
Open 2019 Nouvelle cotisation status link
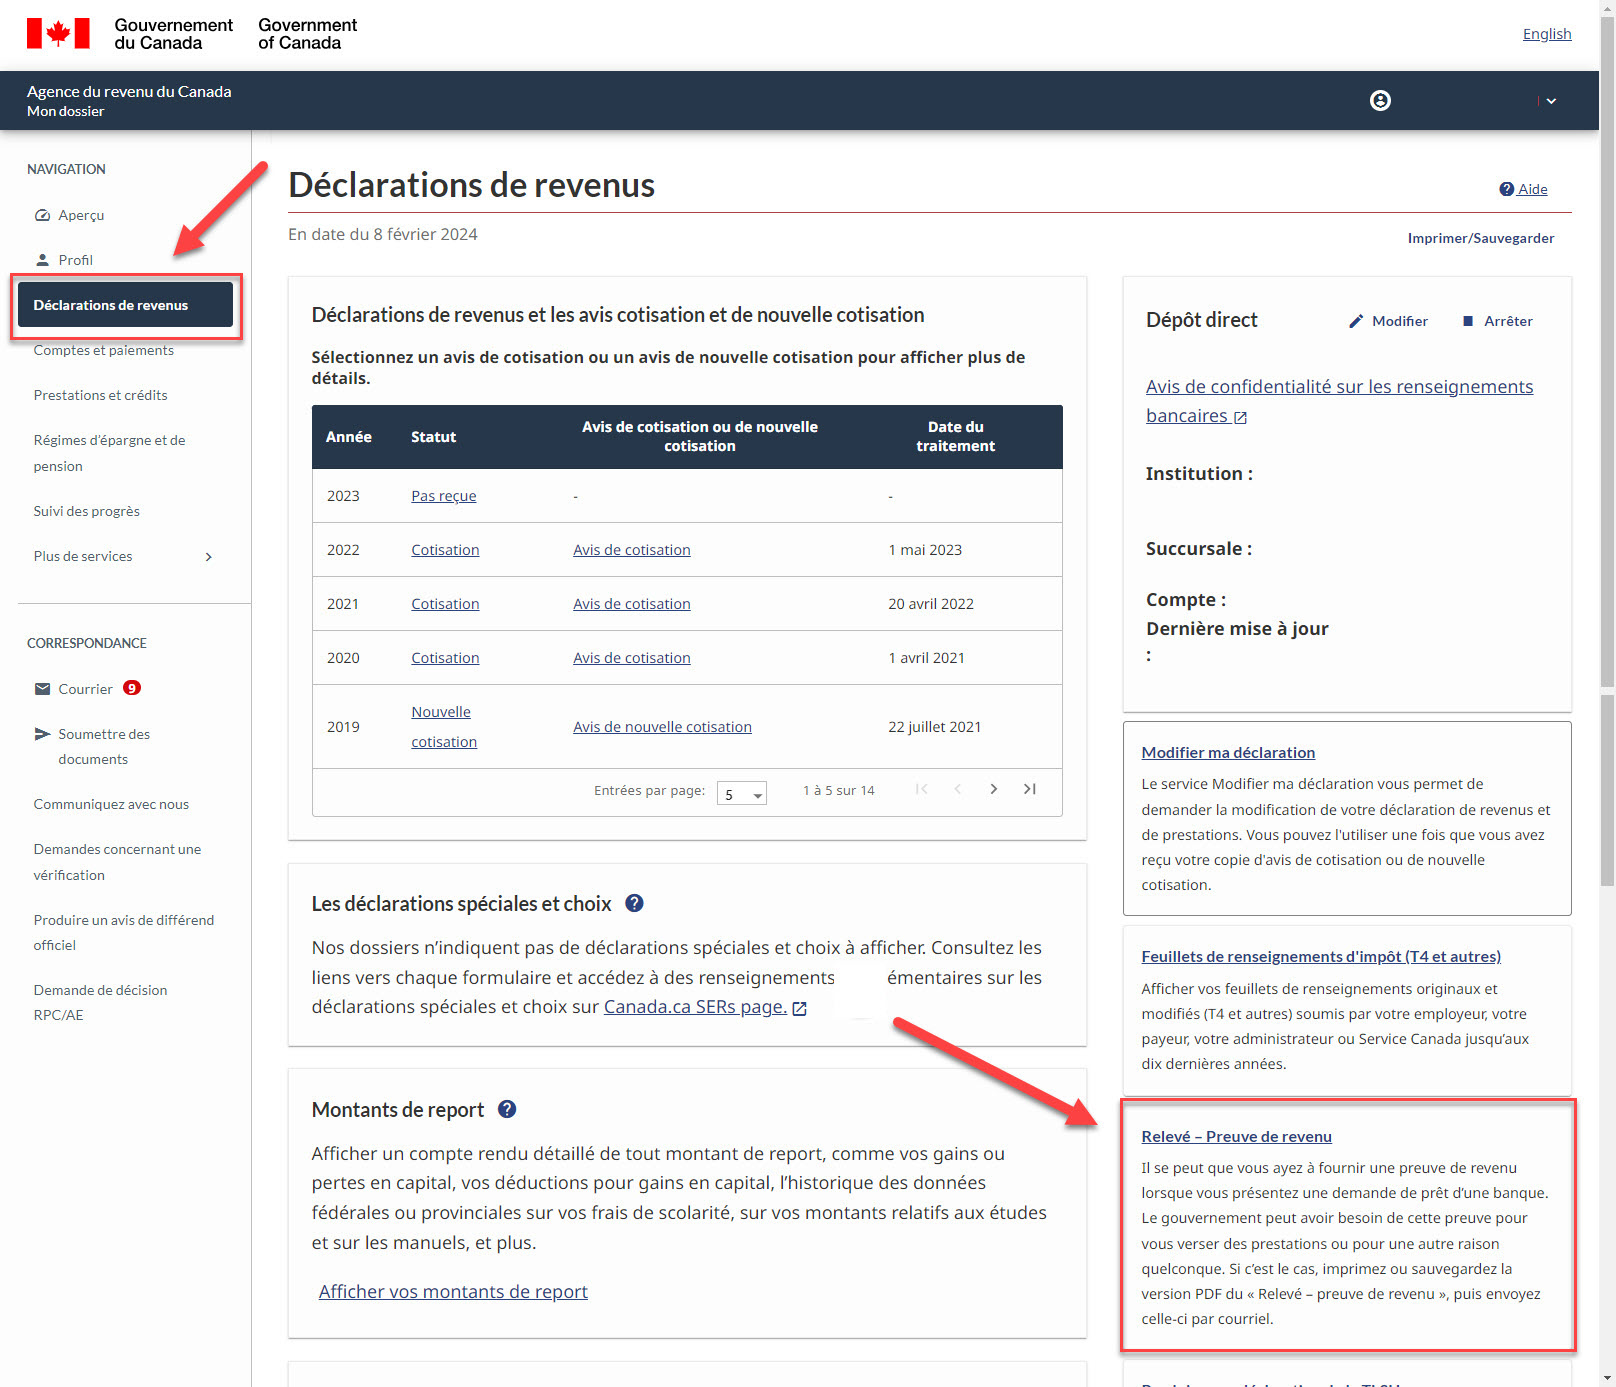(x=443, y=727)
